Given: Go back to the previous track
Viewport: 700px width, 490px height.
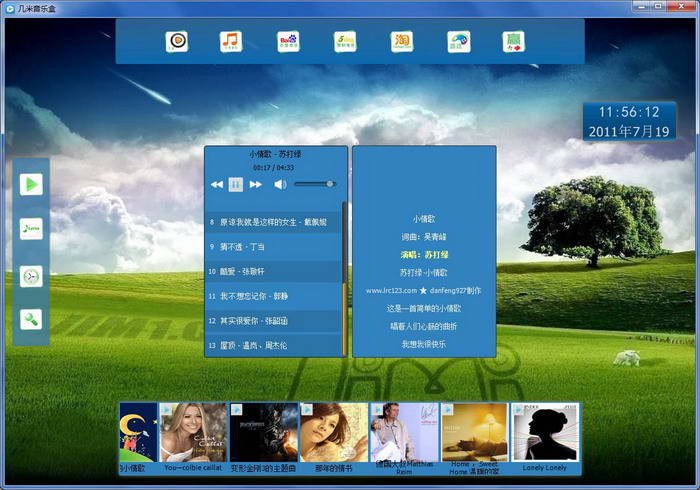Looking at the screenshot, I should [216, 184].
